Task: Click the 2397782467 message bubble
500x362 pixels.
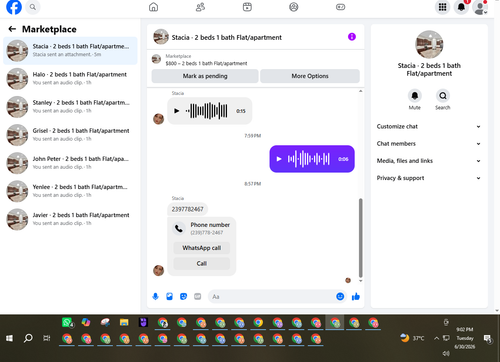Action: click(x=187, y=209)
